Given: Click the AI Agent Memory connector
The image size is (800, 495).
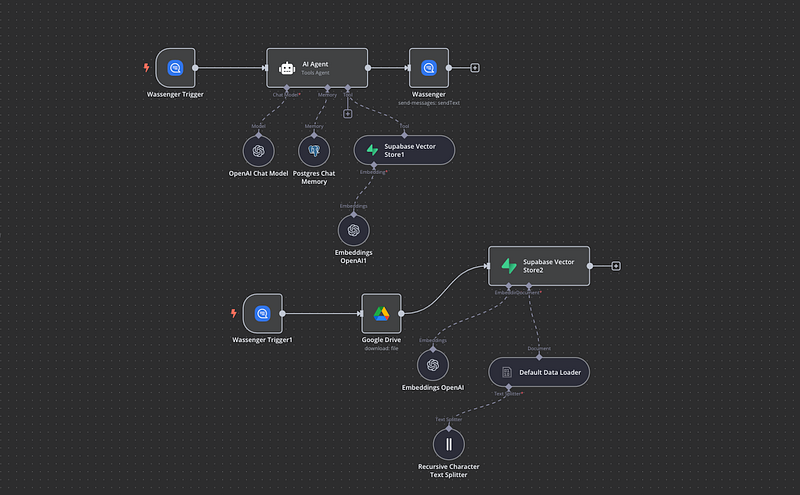Looking at the screenshot, I should click(x=327, y=89).
